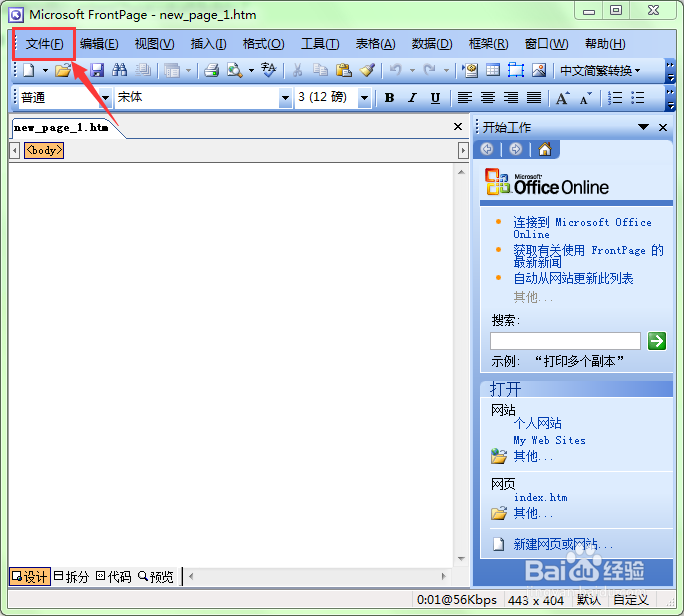
Task: Expand the New Page dropdown arrow
Action: pos(45,70)
